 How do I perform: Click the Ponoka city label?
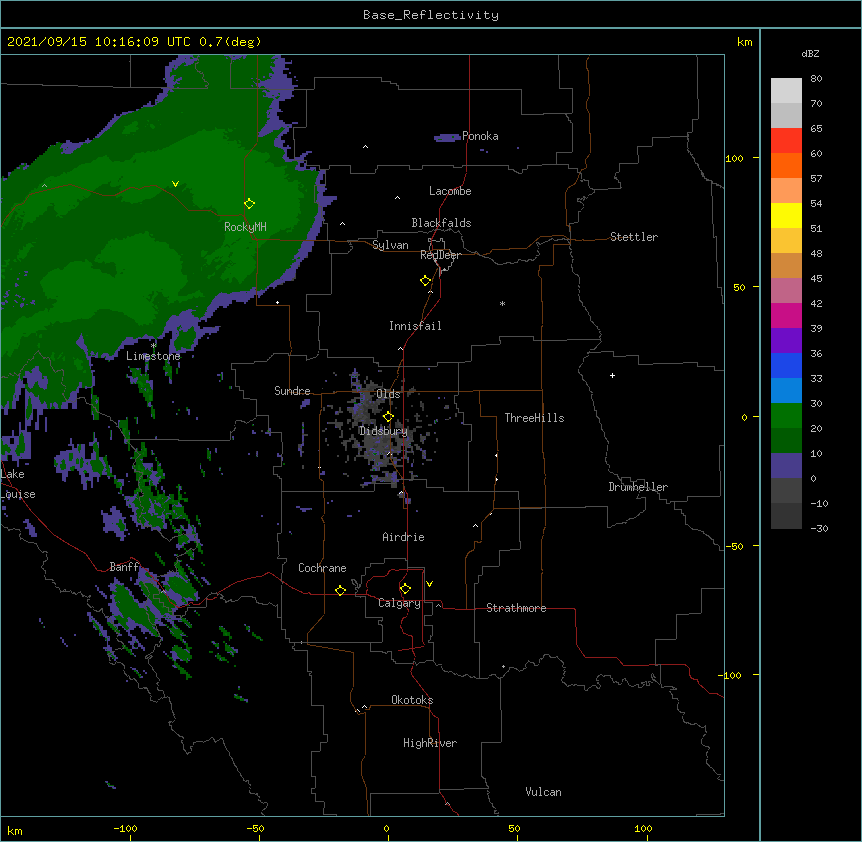[x=480, y=136]
